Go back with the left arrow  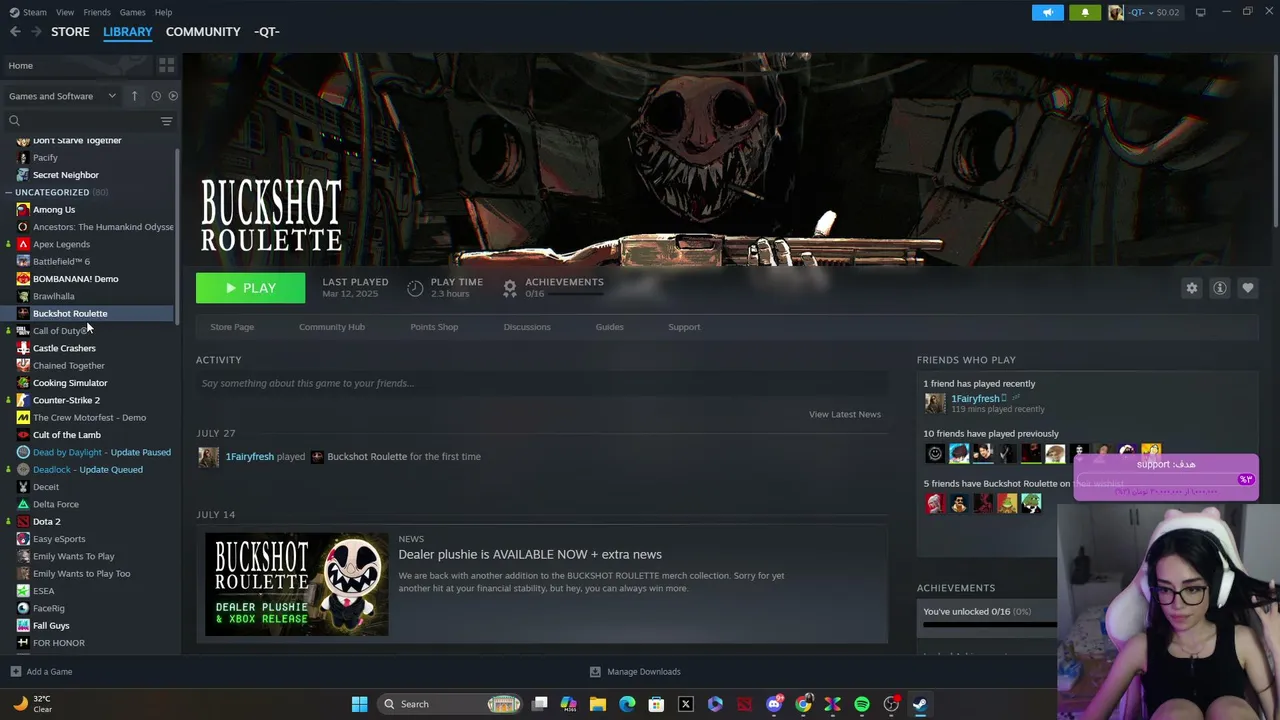coord(15,32)
